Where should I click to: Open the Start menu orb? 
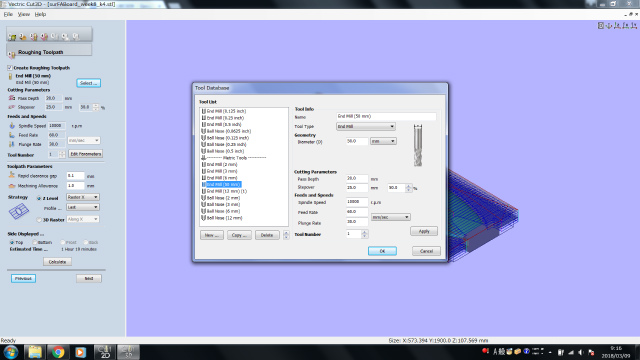(11, 352)
